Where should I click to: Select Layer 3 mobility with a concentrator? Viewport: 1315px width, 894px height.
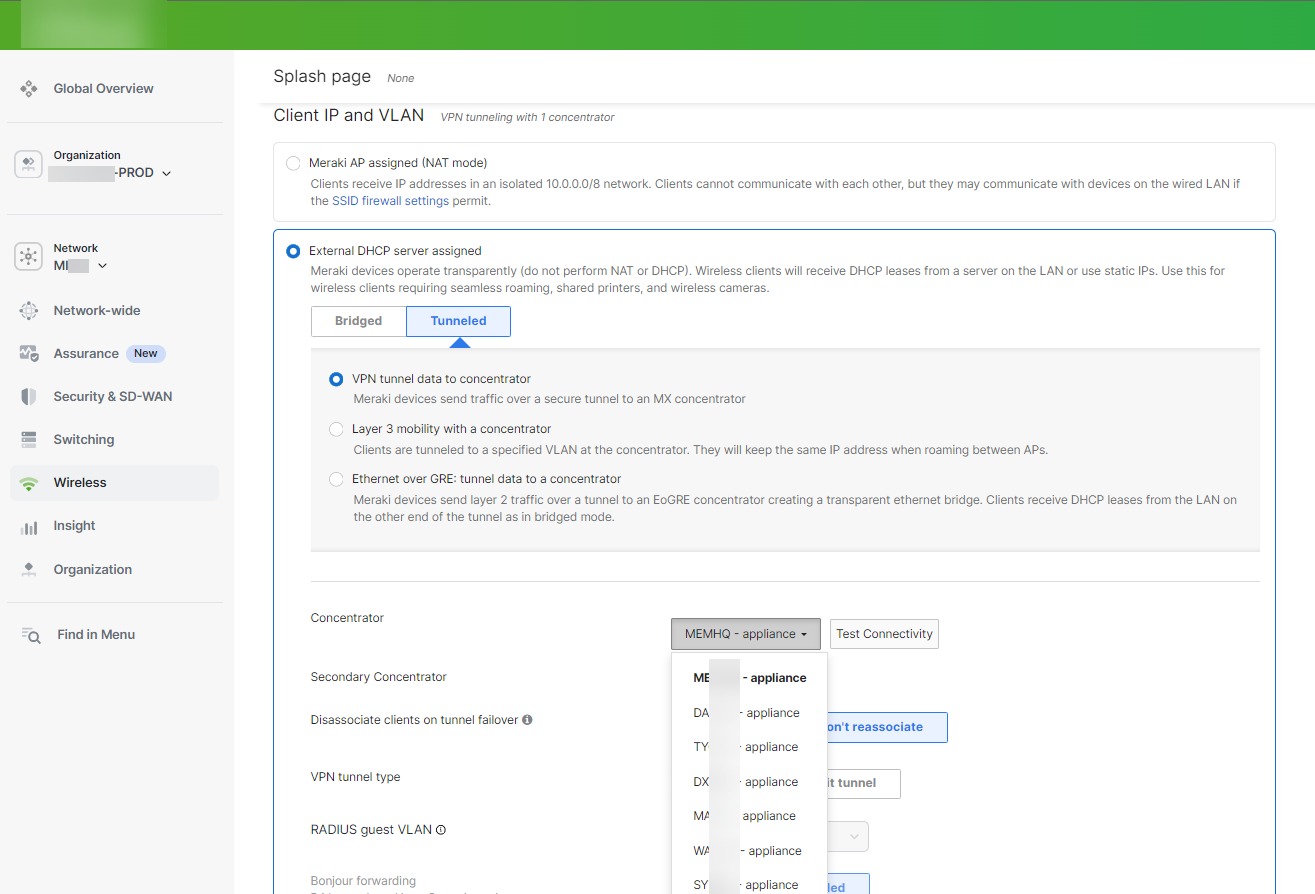point(336,429)
